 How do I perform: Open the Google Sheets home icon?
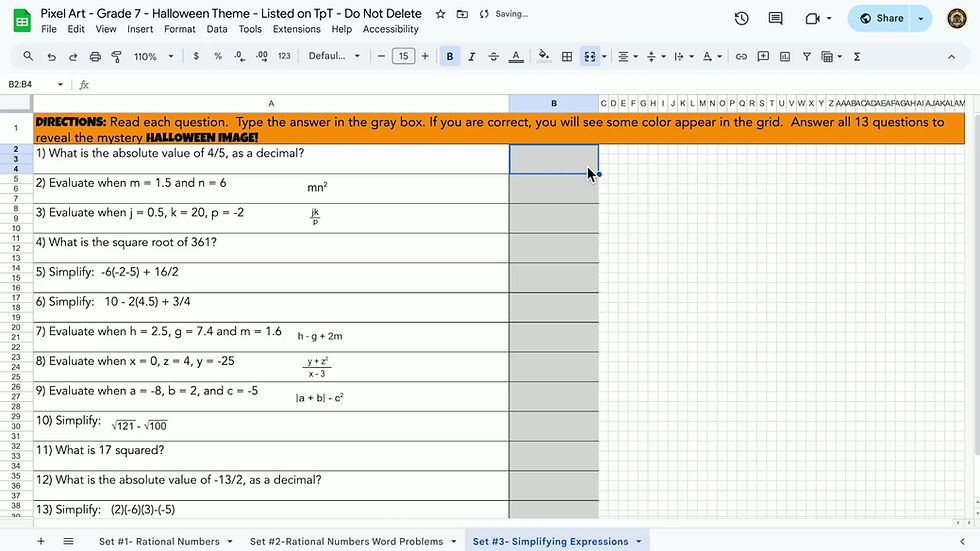(x=22, y=21)
